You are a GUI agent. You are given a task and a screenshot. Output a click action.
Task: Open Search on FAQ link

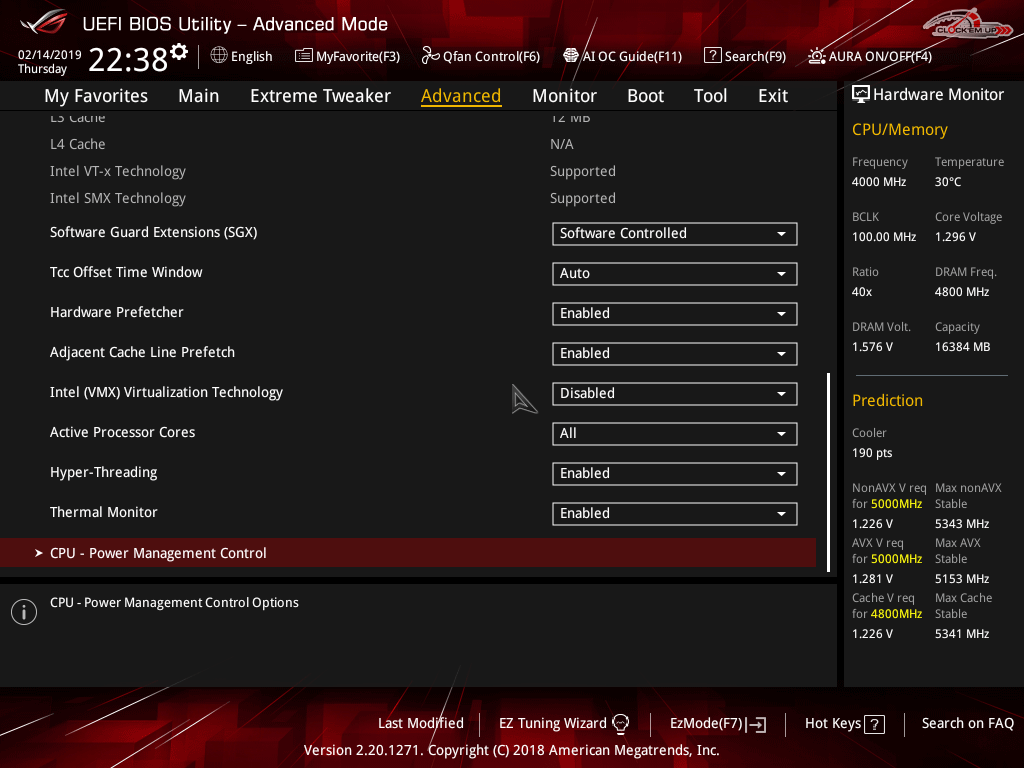(967, 723)
